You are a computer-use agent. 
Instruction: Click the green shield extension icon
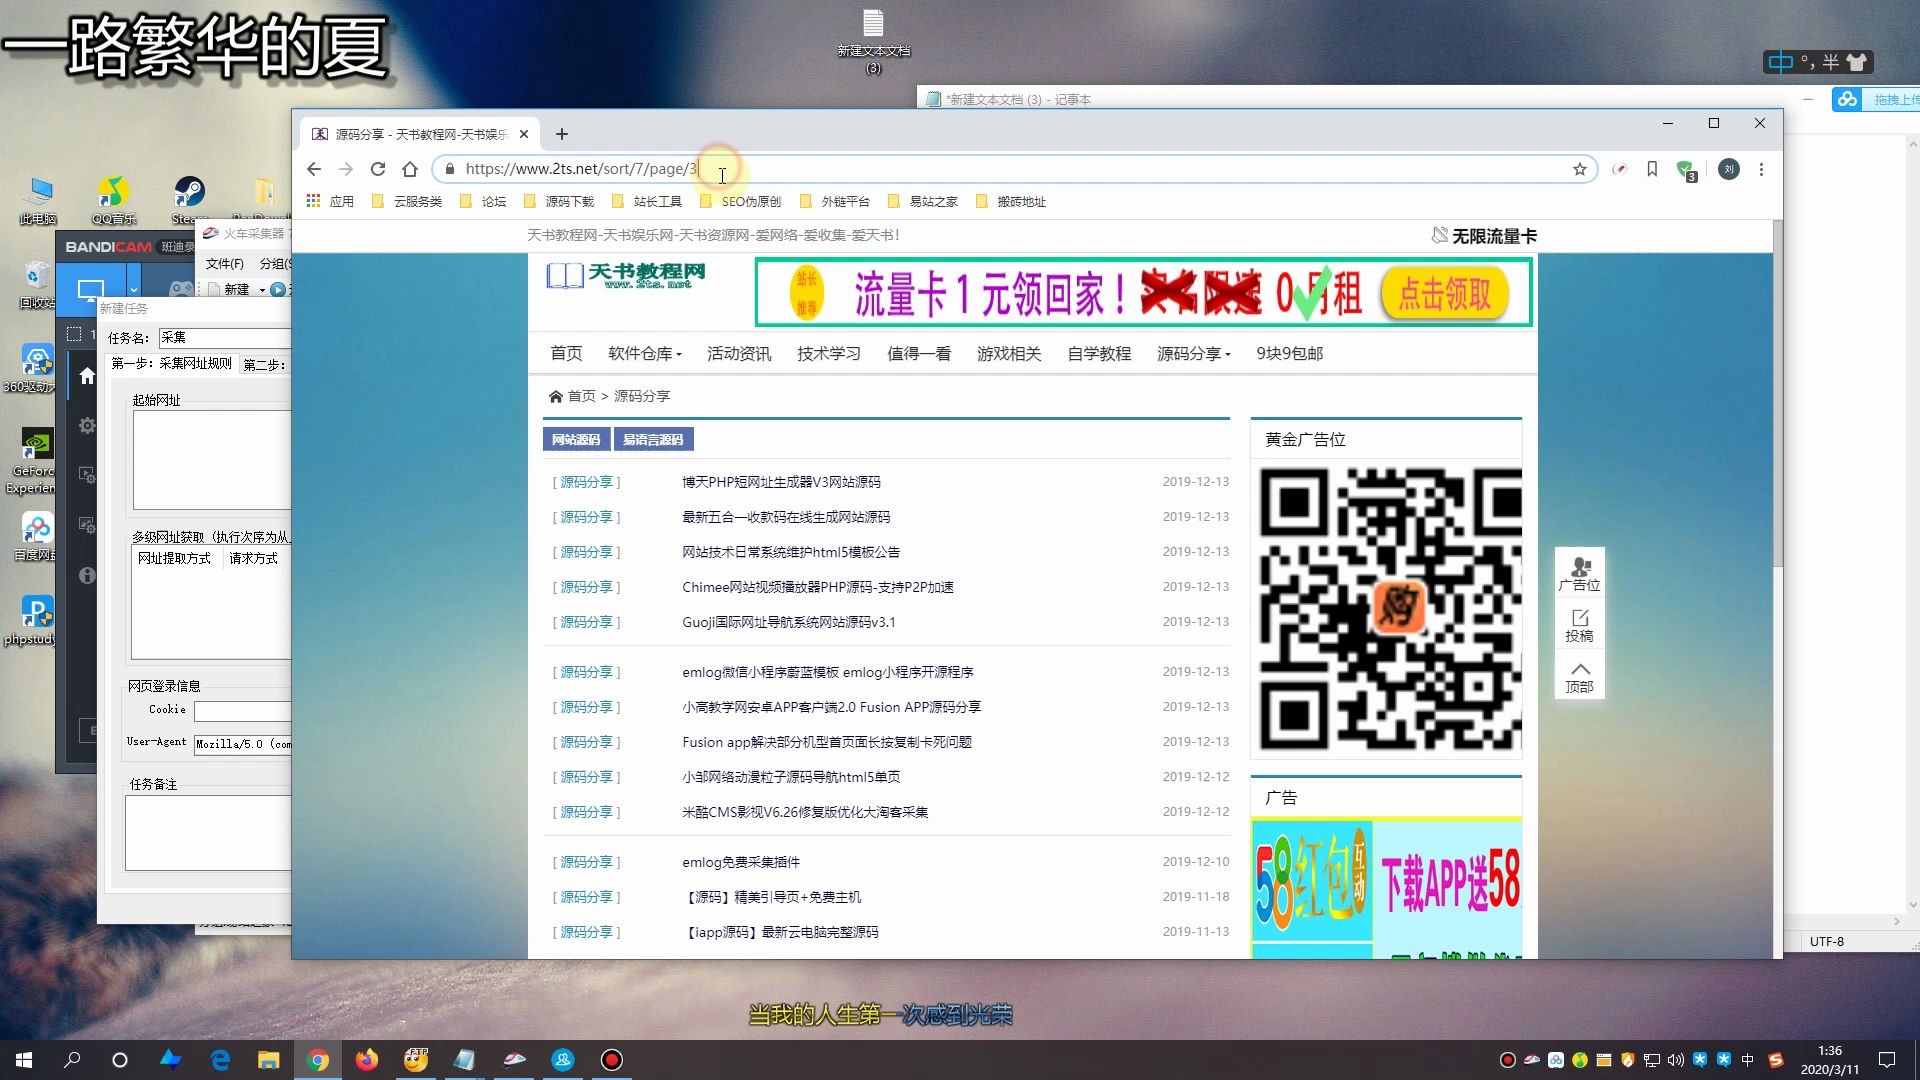(1686, 170)
